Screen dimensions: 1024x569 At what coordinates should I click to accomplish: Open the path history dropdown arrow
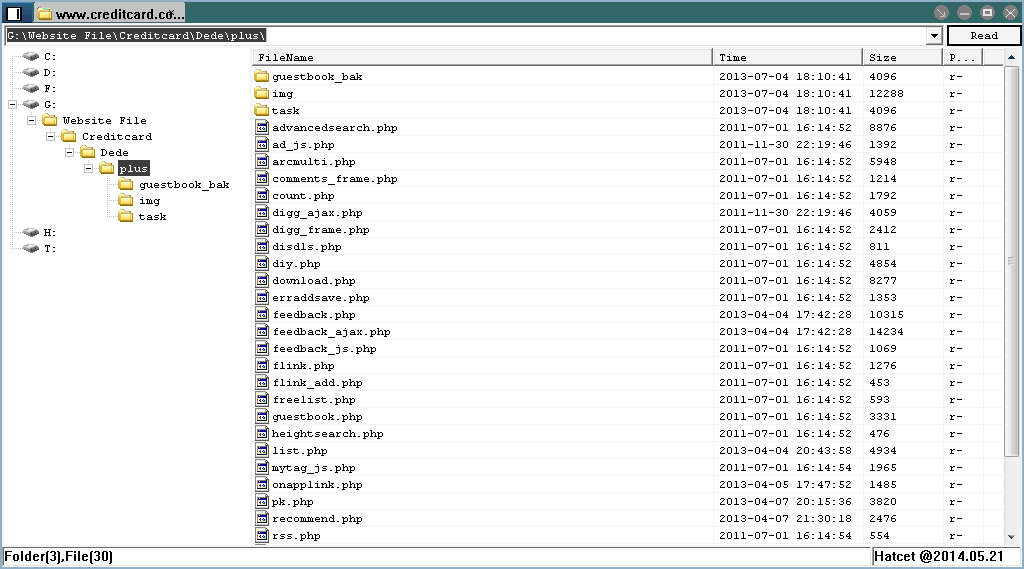935,36
